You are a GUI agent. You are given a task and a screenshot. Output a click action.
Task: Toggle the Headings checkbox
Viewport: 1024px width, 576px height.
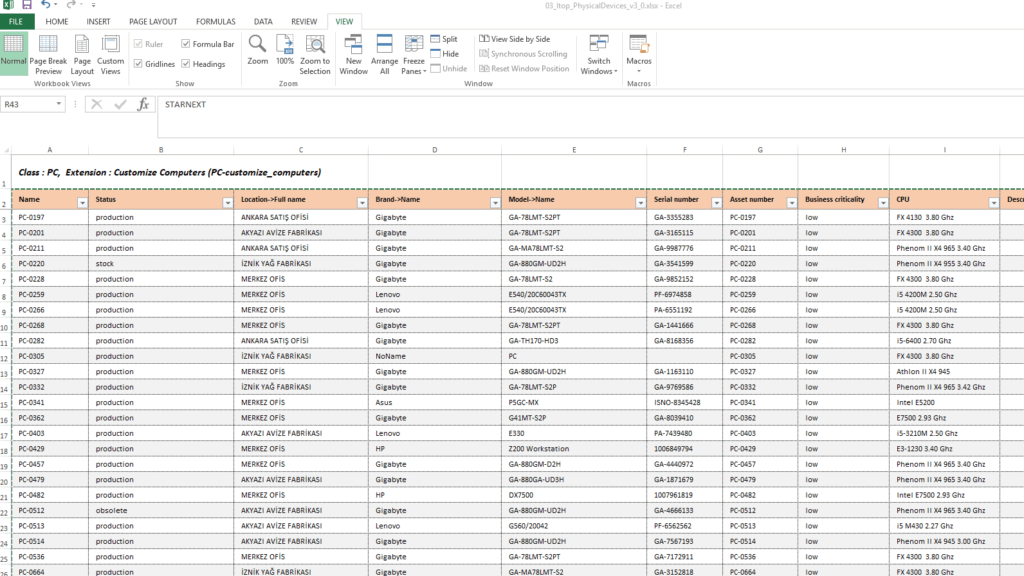186,64
